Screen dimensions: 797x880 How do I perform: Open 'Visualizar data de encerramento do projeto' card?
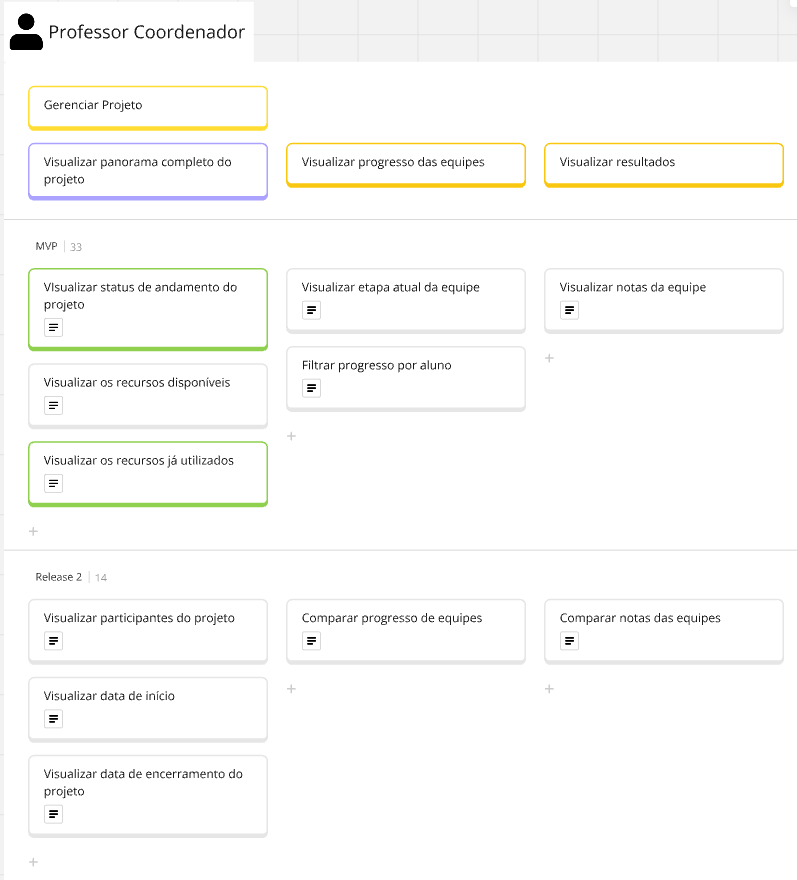(x=148, y=796)
